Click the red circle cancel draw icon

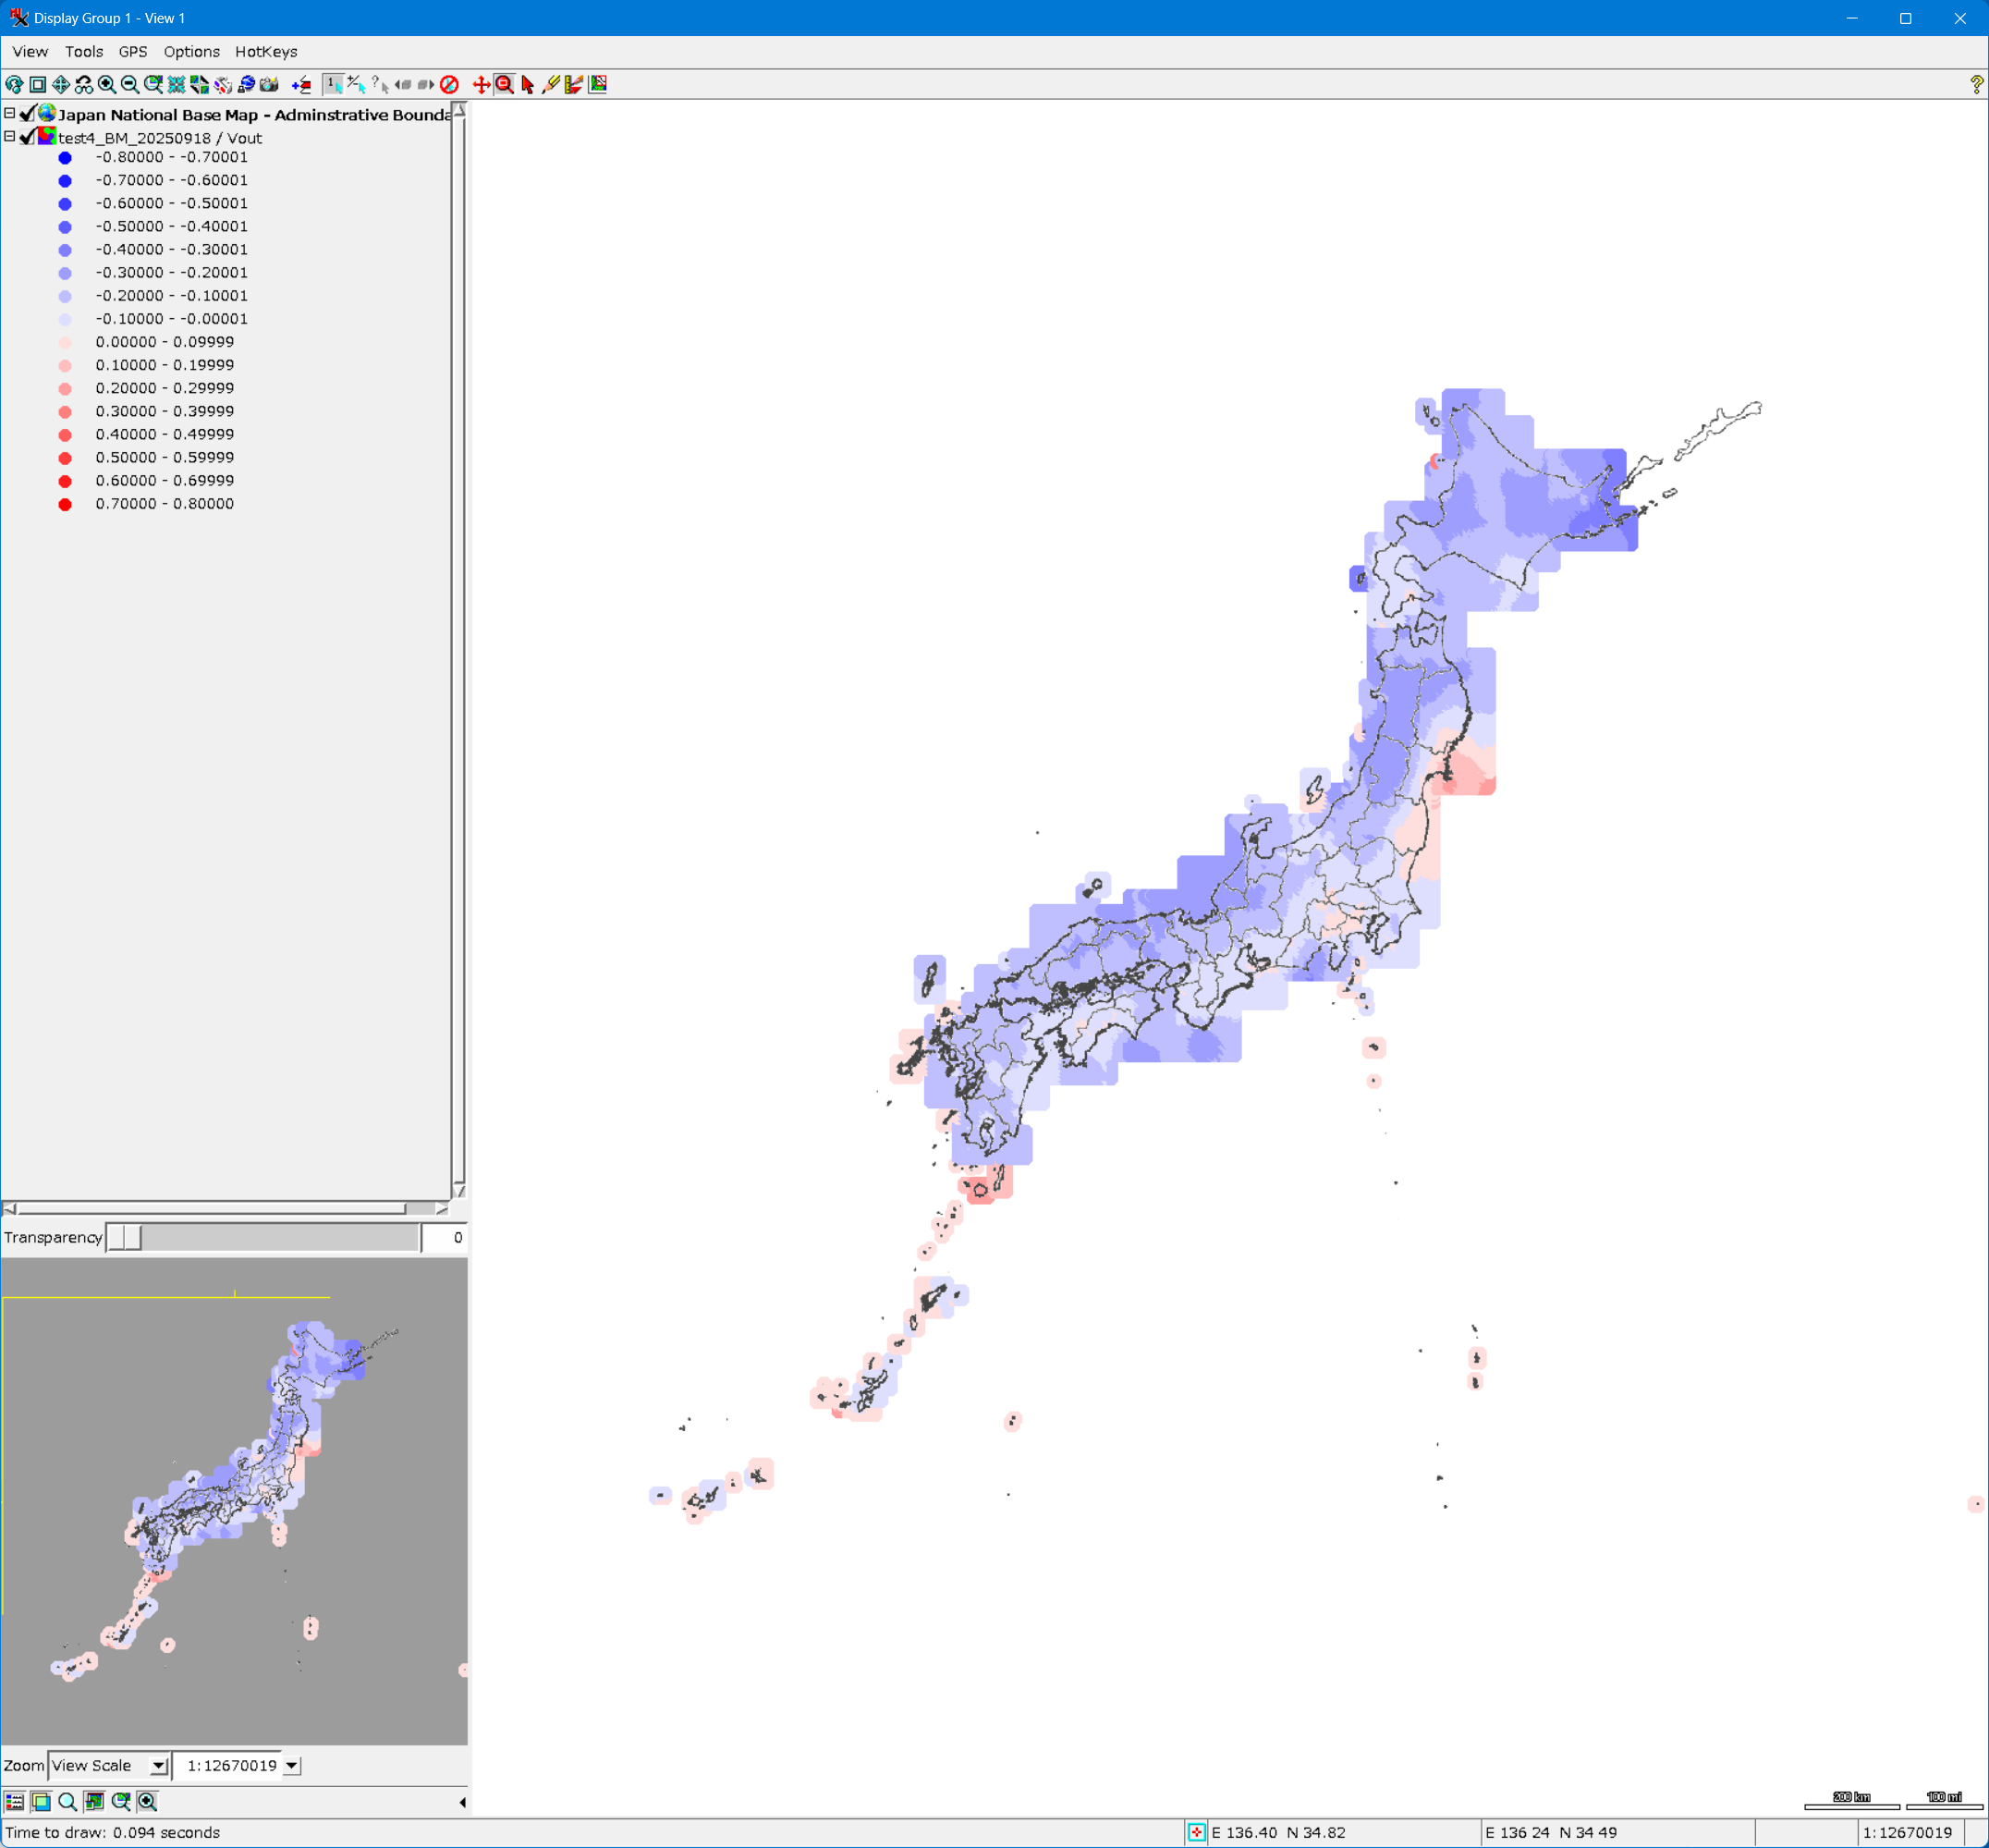tap(449, 85)
